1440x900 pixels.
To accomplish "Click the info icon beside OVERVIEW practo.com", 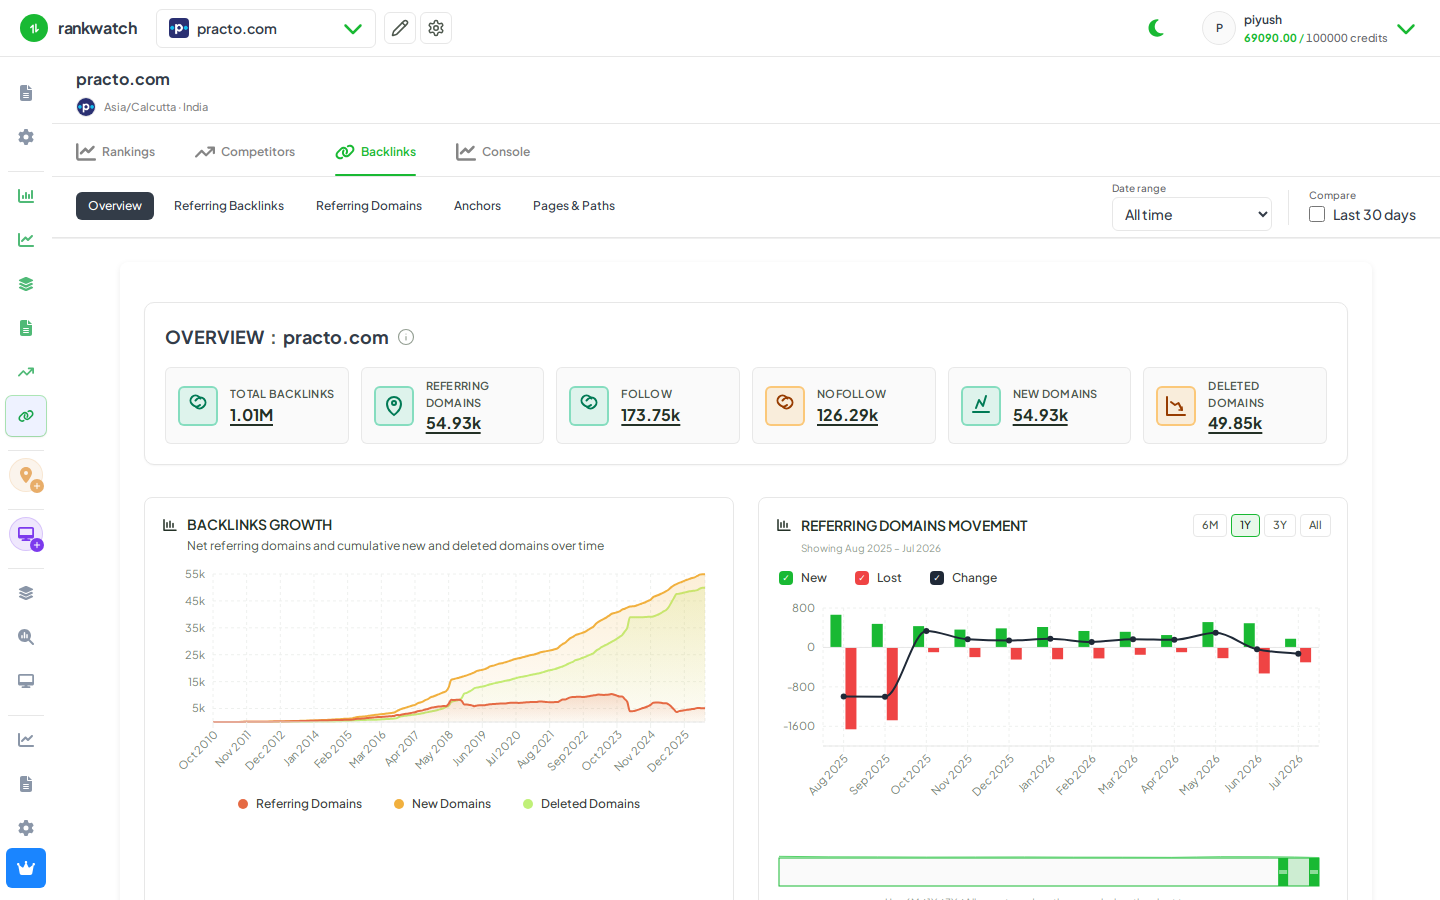I will click(406, 337).
